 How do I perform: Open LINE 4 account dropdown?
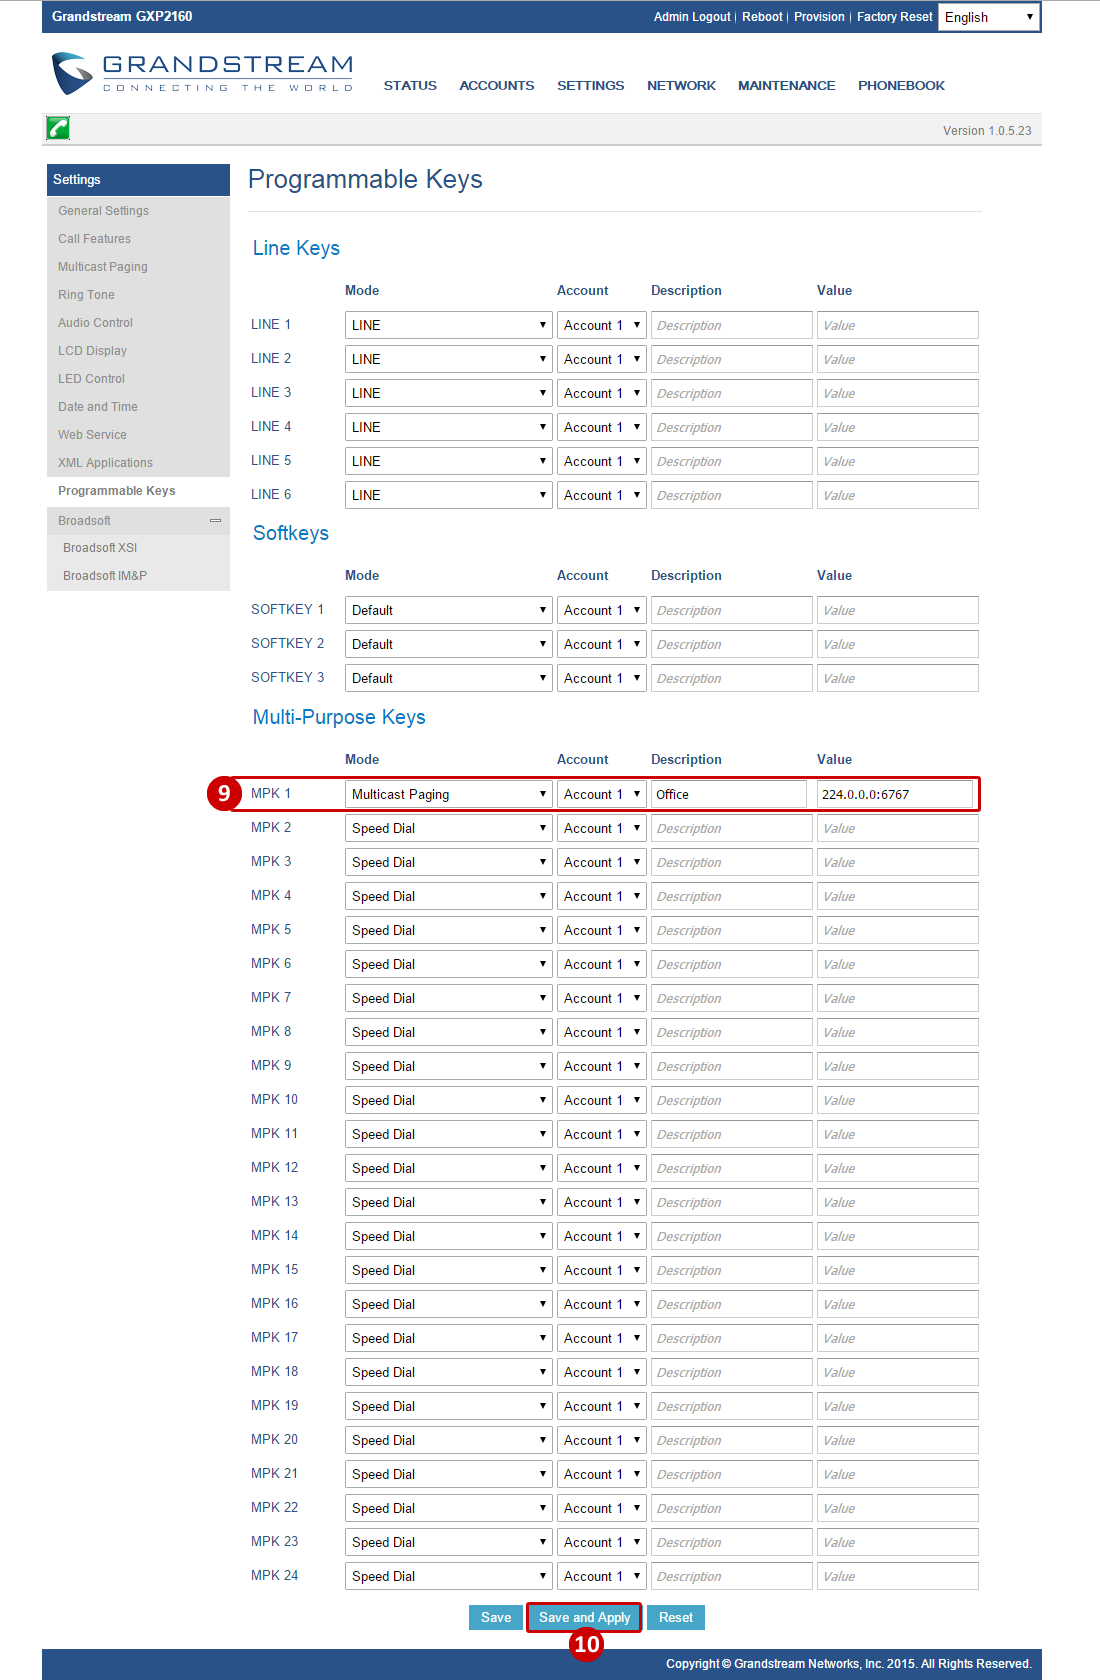[x=602, y=427]
